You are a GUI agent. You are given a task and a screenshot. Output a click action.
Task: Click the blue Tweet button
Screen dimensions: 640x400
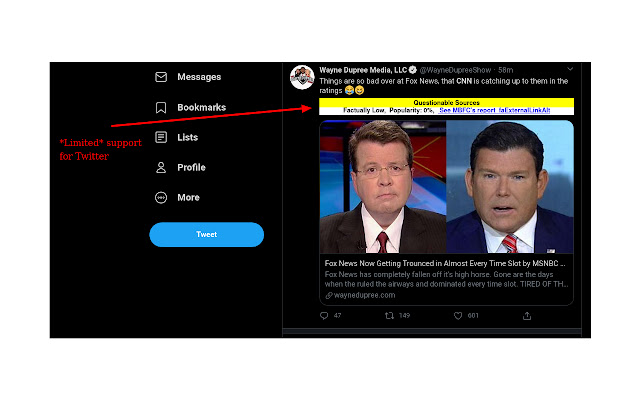pos(207,234)
